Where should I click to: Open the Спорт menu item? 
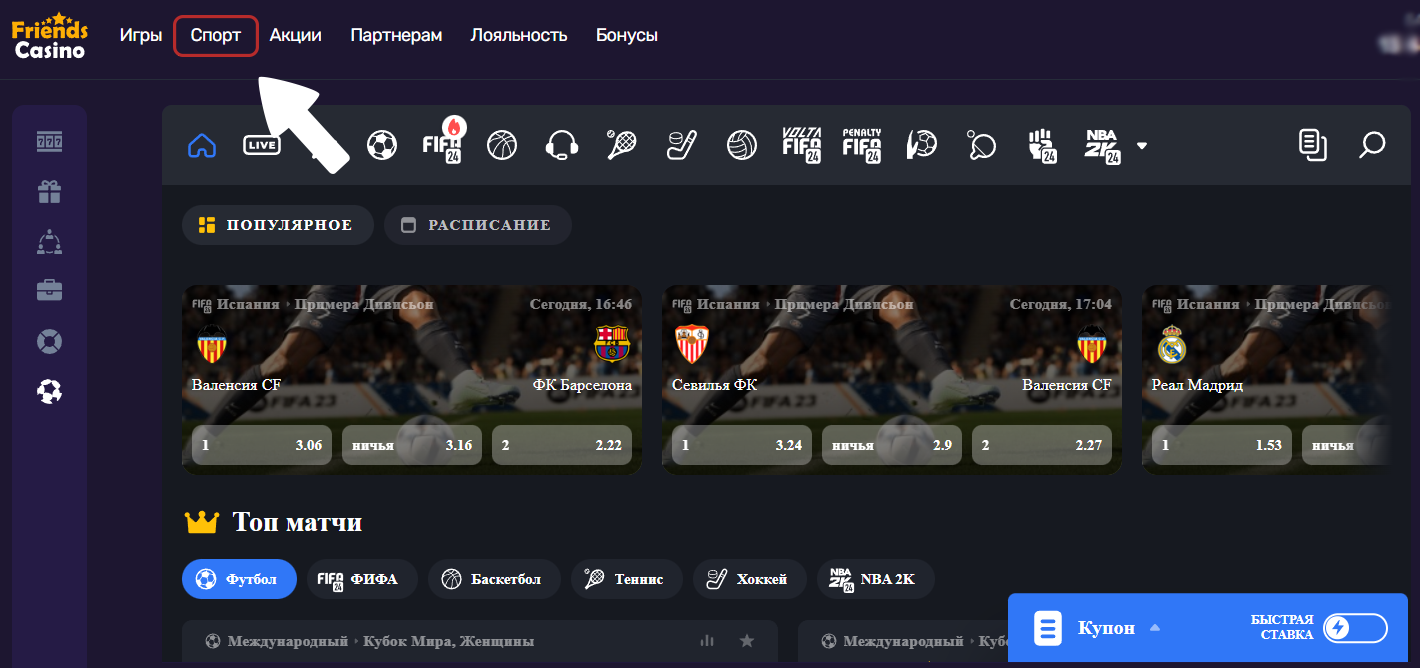click(x=216, y=35)
